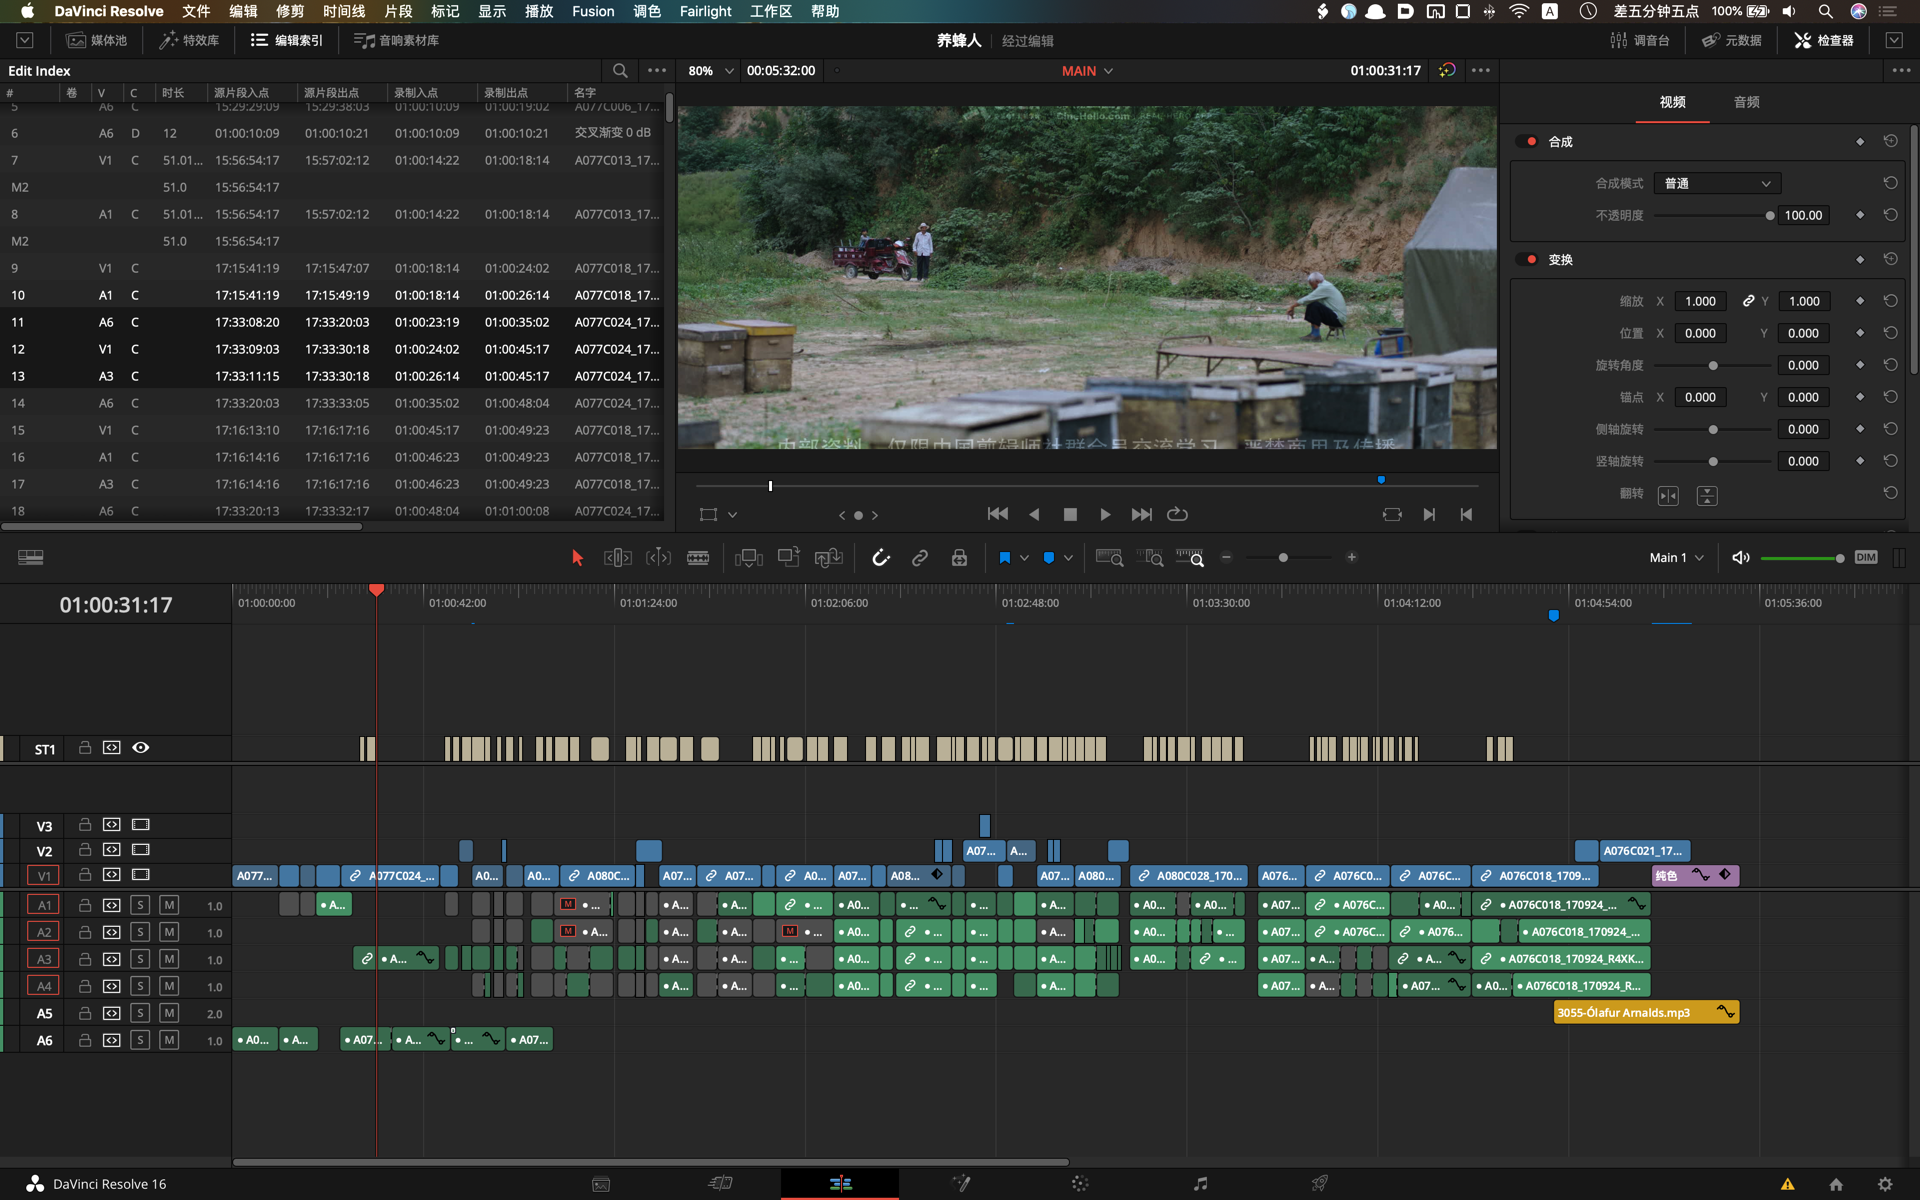
Task: Open the 合成模式 普通 dropdown
Action: point(1716,184)
